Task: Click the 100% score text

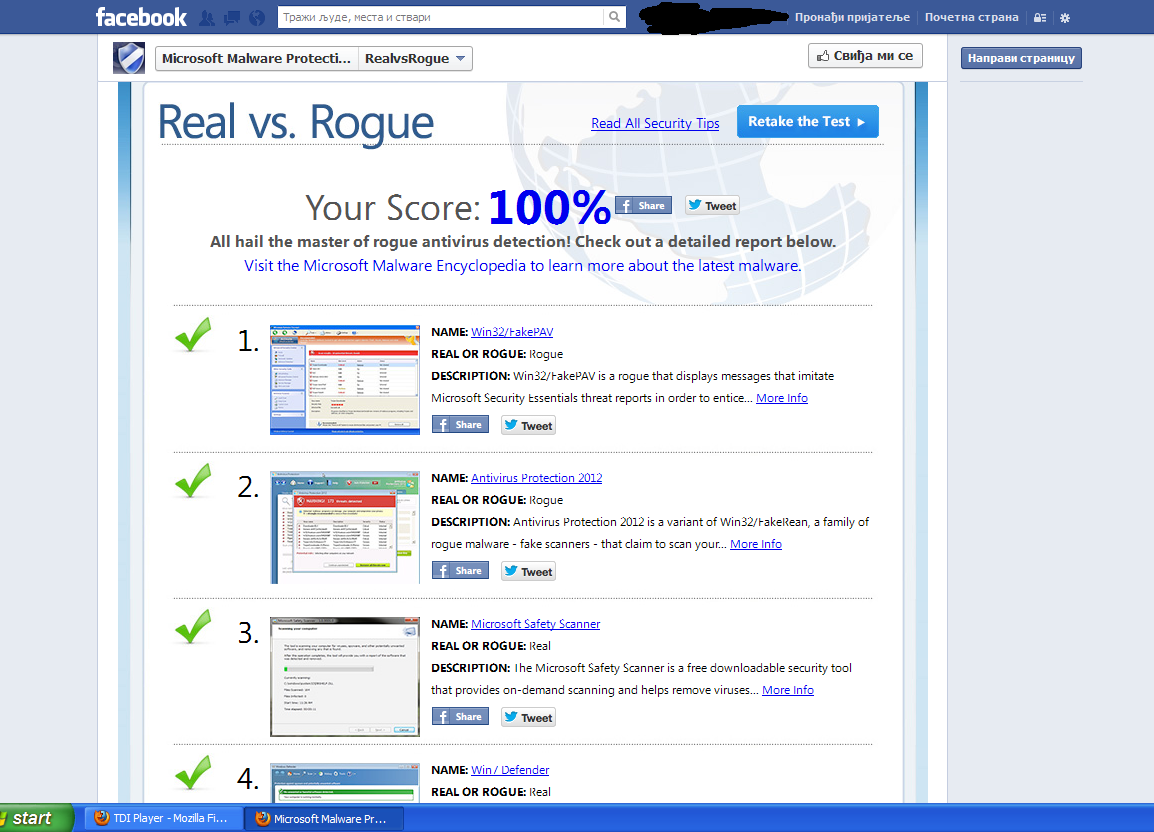Action: (549, 207)
